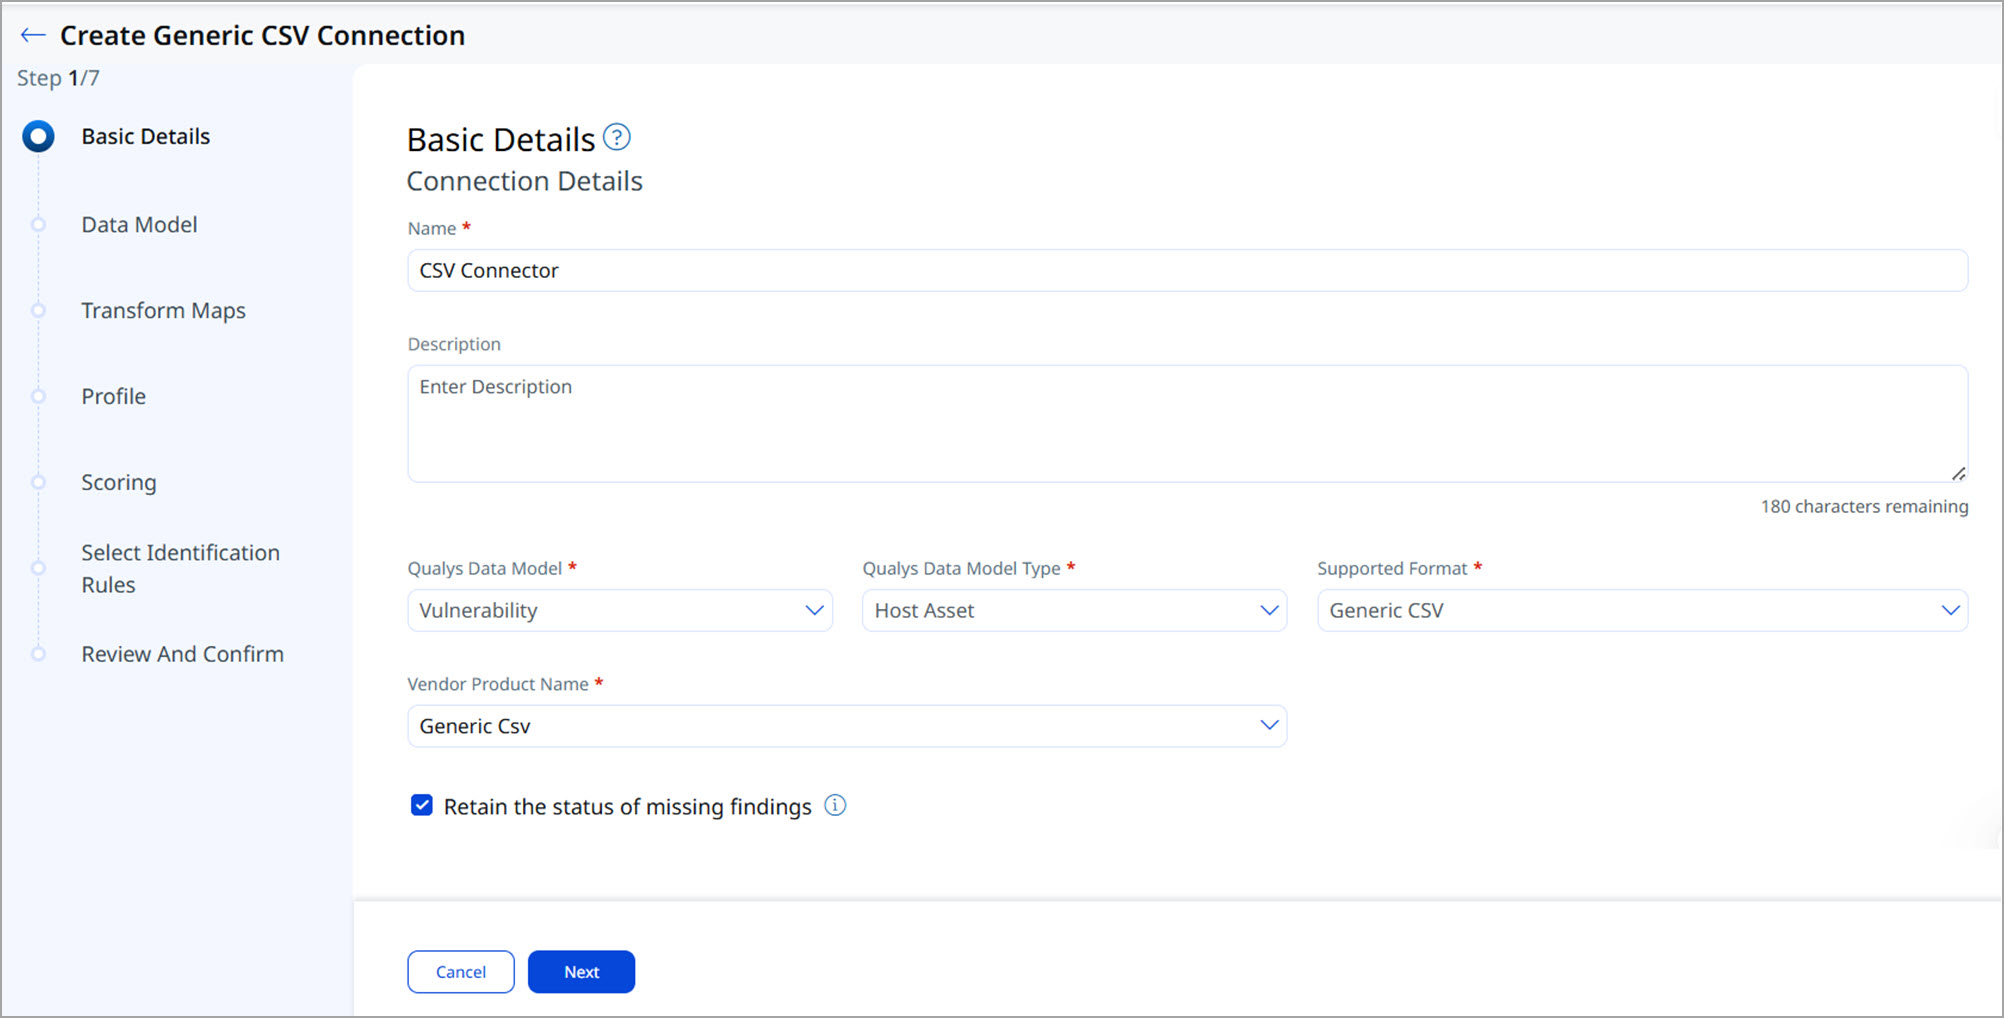This screenshot has width=2004, height=1018.
Task: Click the Name input field
Action: tap(1186, 270)
